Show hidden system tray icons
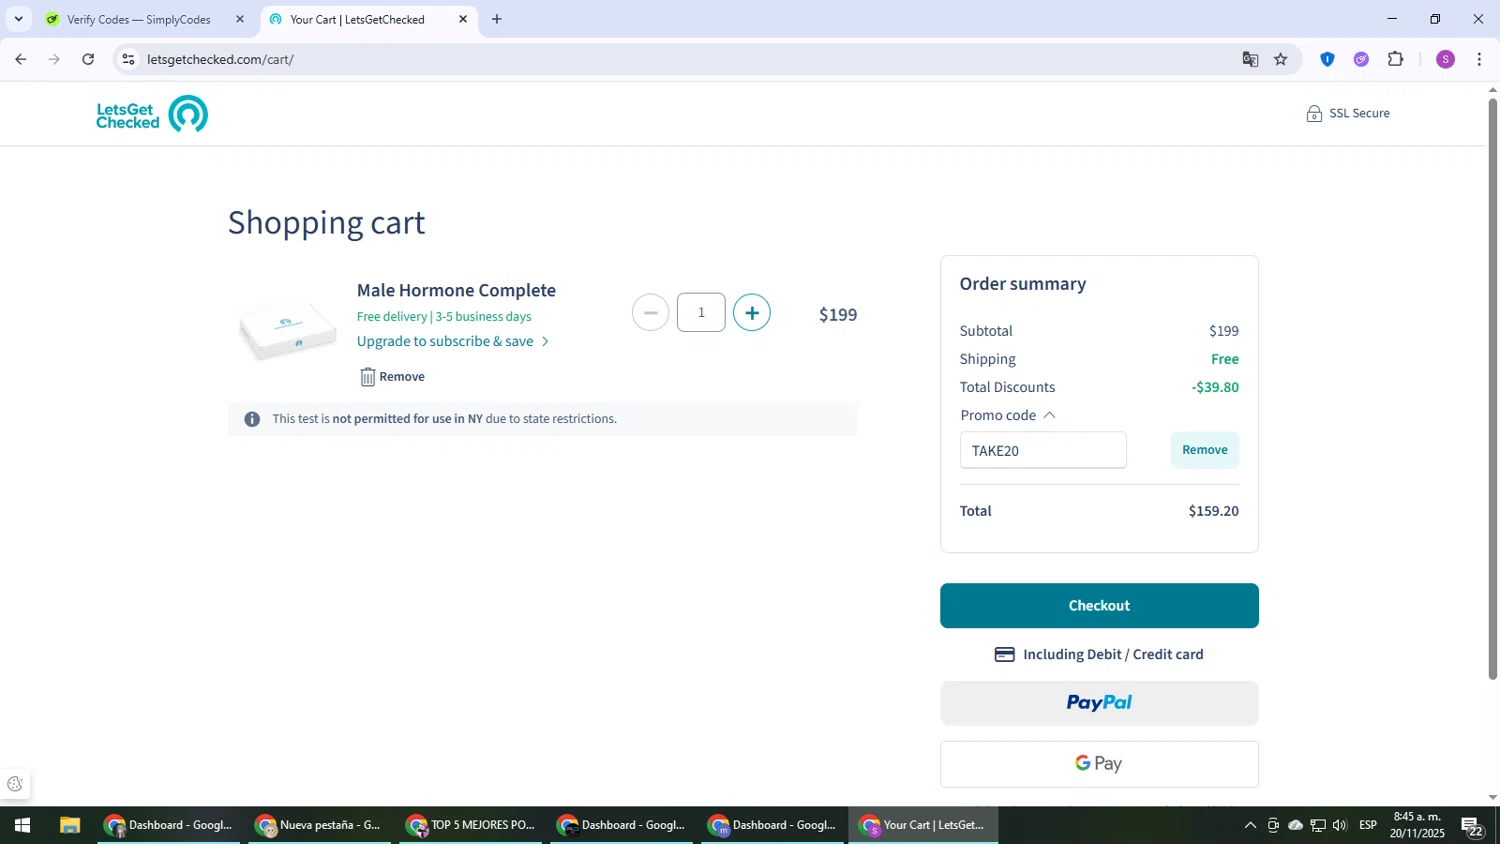The height and width of the screenshot is (844, 1500). tap(1250, 826)
